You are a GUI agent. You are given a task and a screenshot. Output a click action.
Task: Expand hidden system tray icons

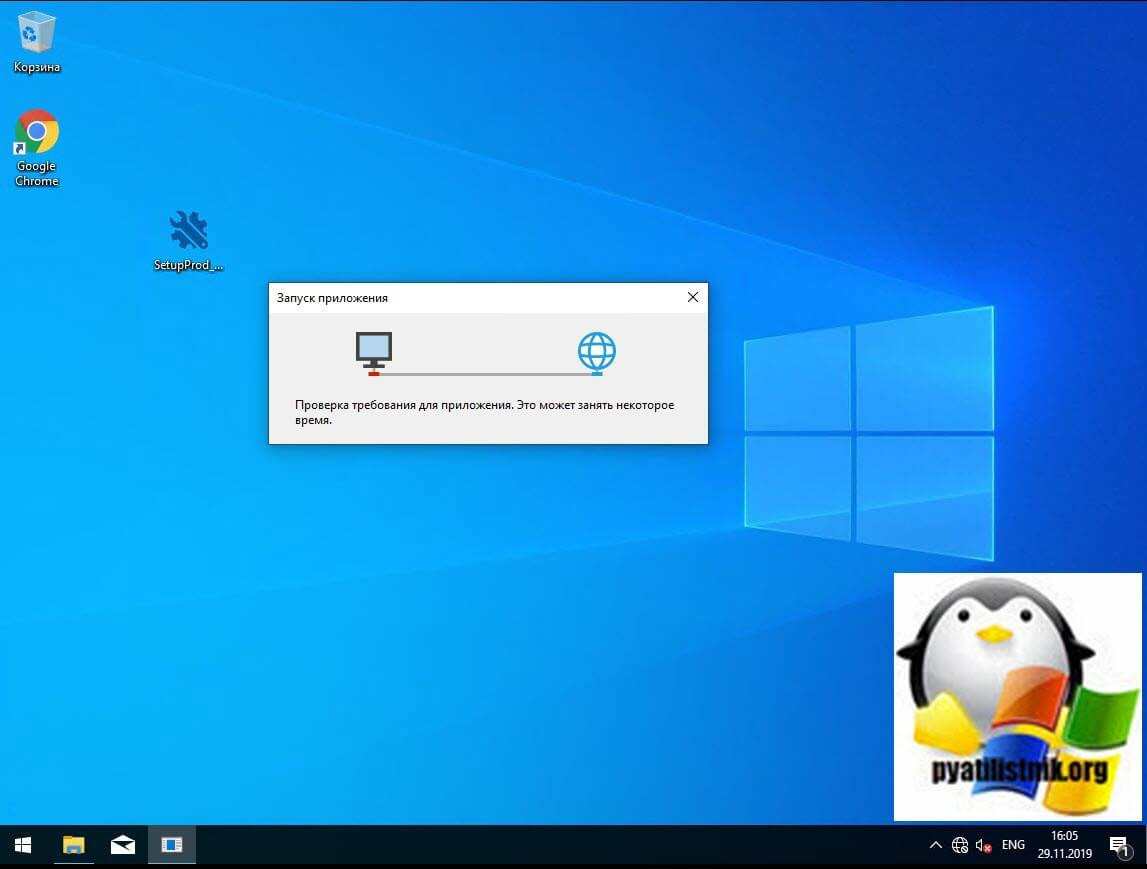(936, 845)
